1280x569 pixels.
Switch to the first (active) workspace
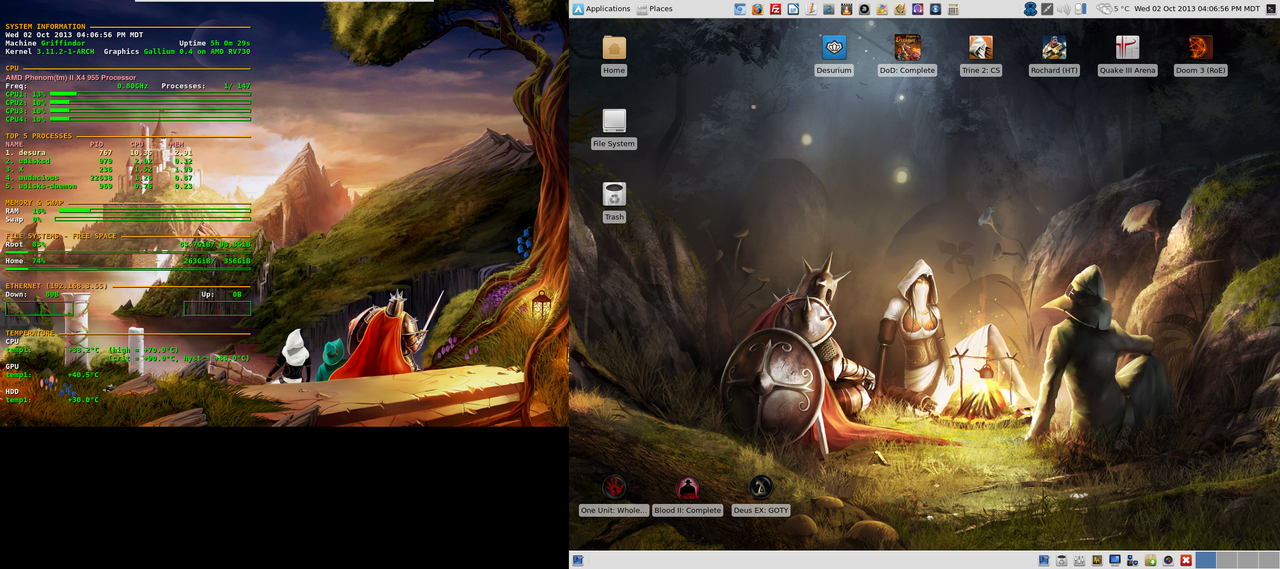pos(1206,560)
